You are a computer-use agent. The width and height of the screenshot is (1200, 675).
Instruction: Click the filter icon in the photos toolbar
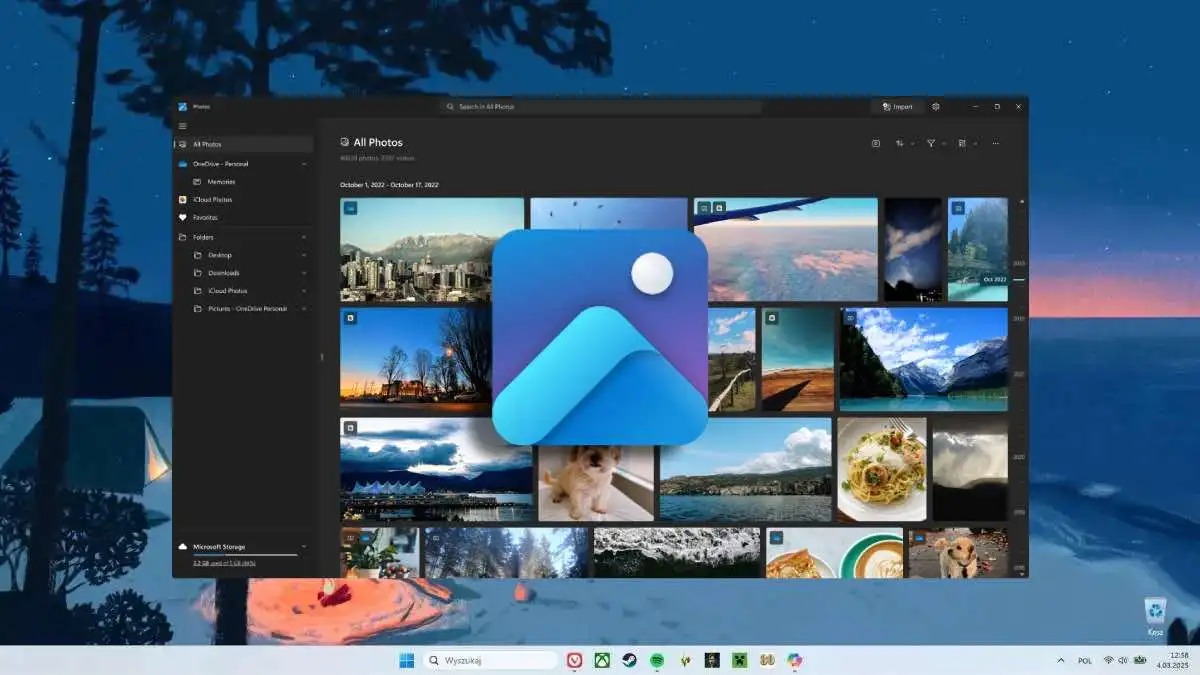point(930,143)
